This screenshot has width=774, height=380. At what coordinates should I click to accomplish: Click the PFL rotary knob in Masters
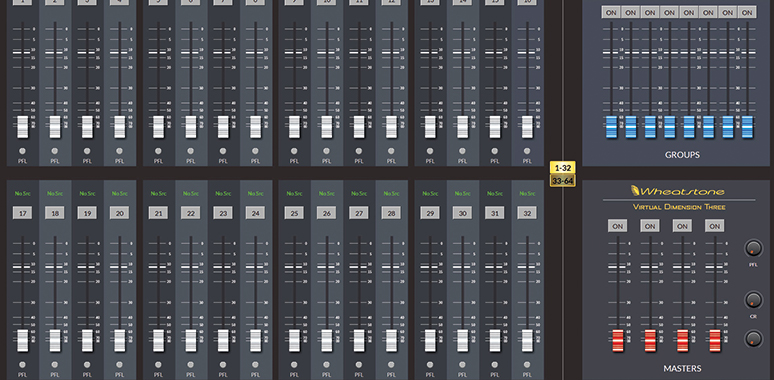753,248
